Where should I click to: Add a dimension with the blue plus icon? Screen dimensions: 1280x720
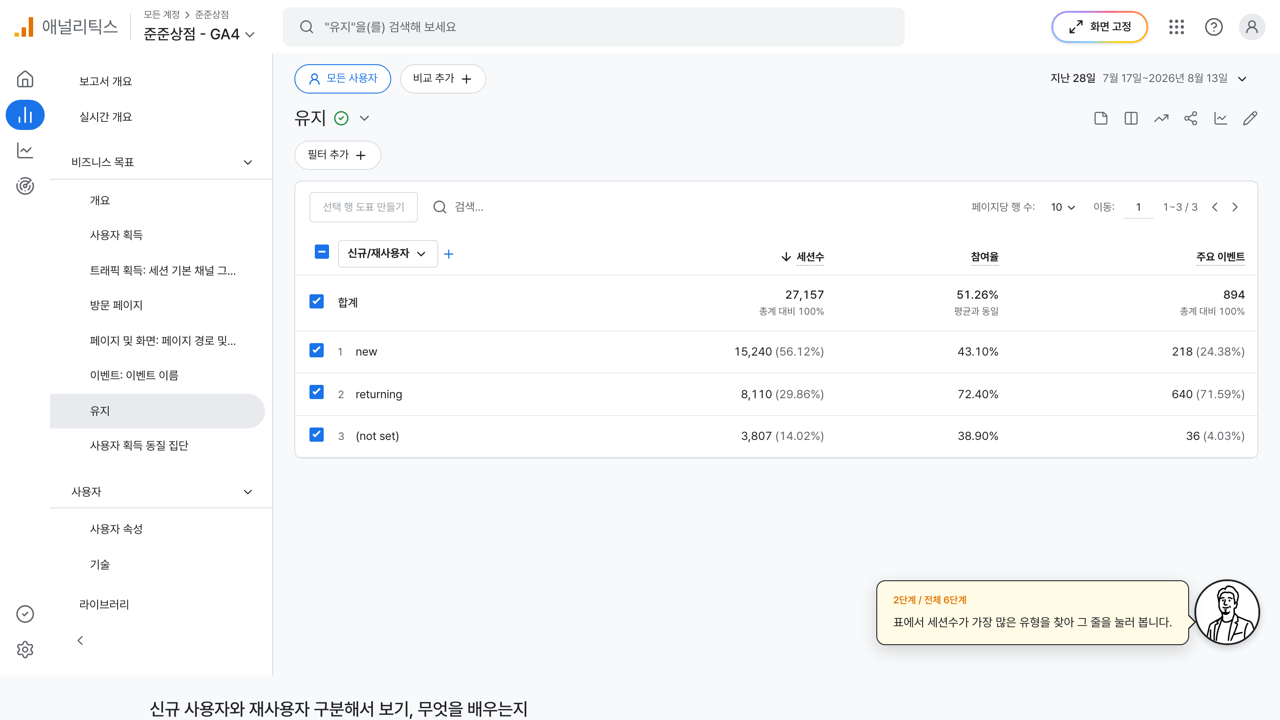(x=449, y=254)
